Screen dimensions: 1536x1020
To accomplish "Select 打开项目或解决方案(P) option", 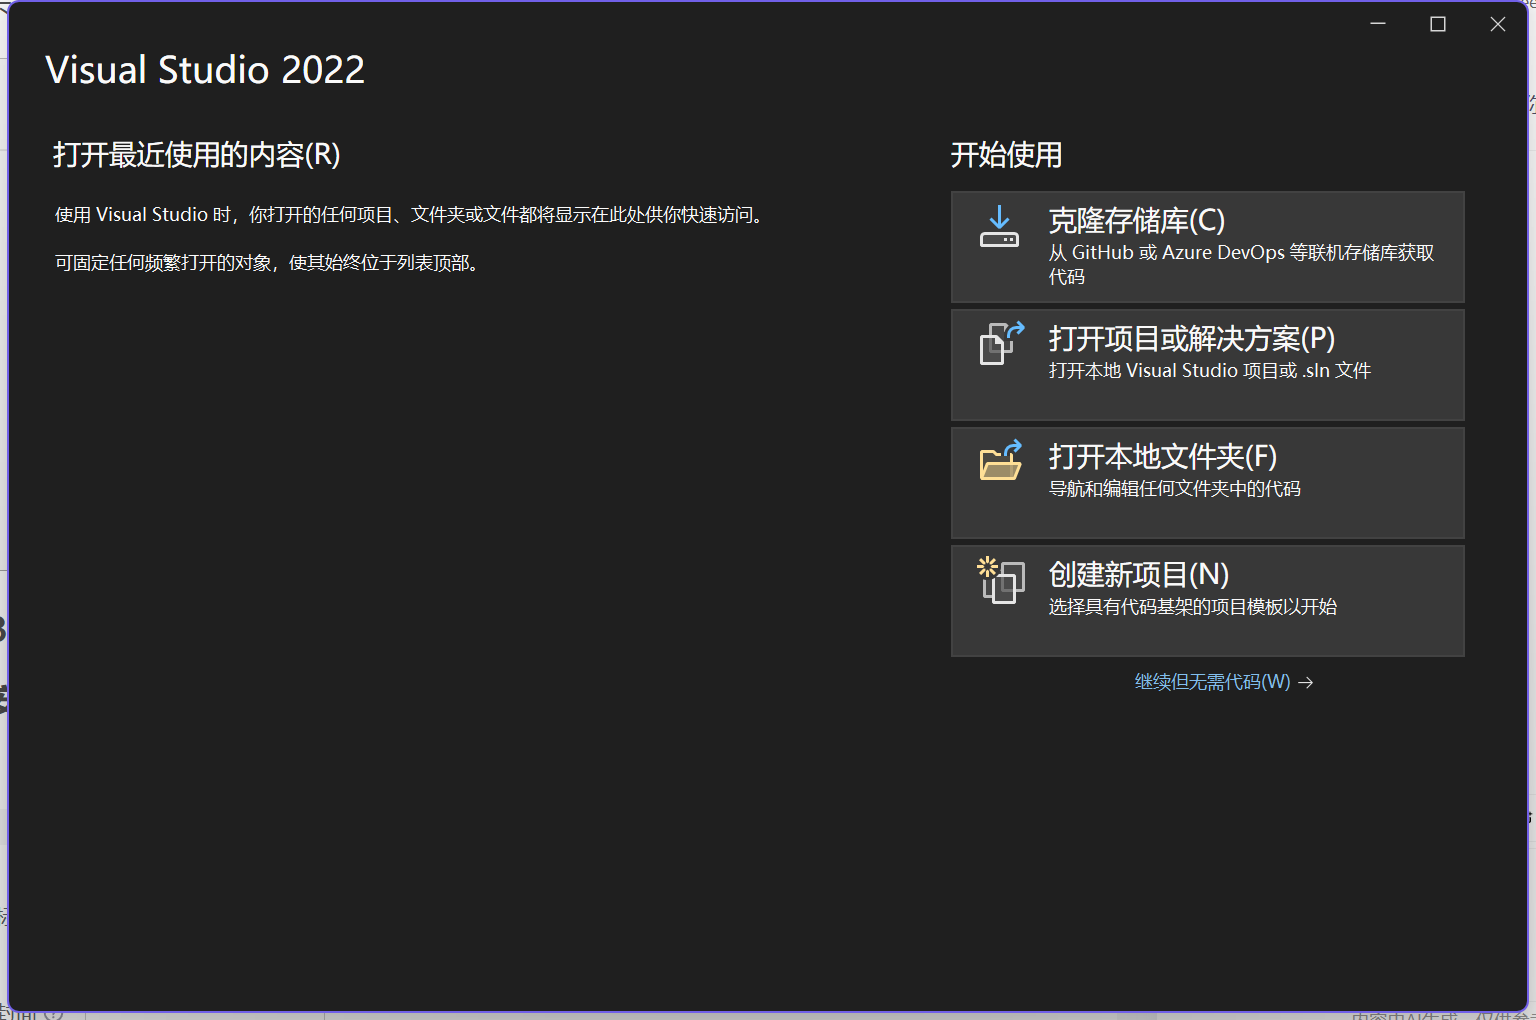I will [1207, 365].
